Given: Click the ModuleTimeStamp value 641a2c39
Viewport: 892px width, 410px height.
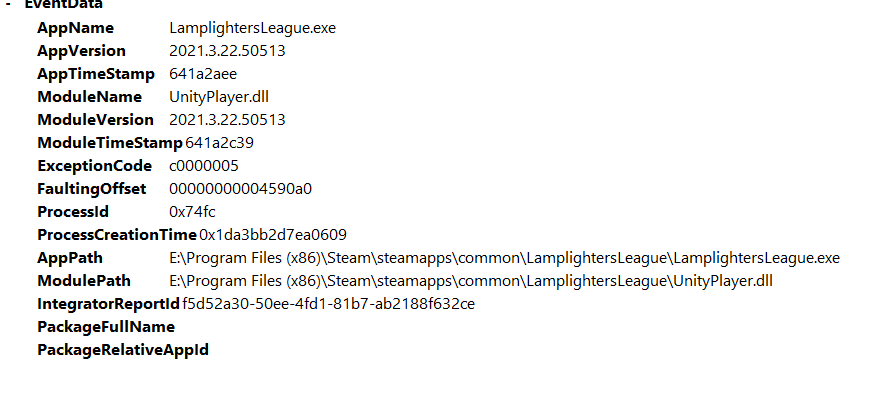Looking at the screenshot, I should pyautogui.click(x=219, y=143).
